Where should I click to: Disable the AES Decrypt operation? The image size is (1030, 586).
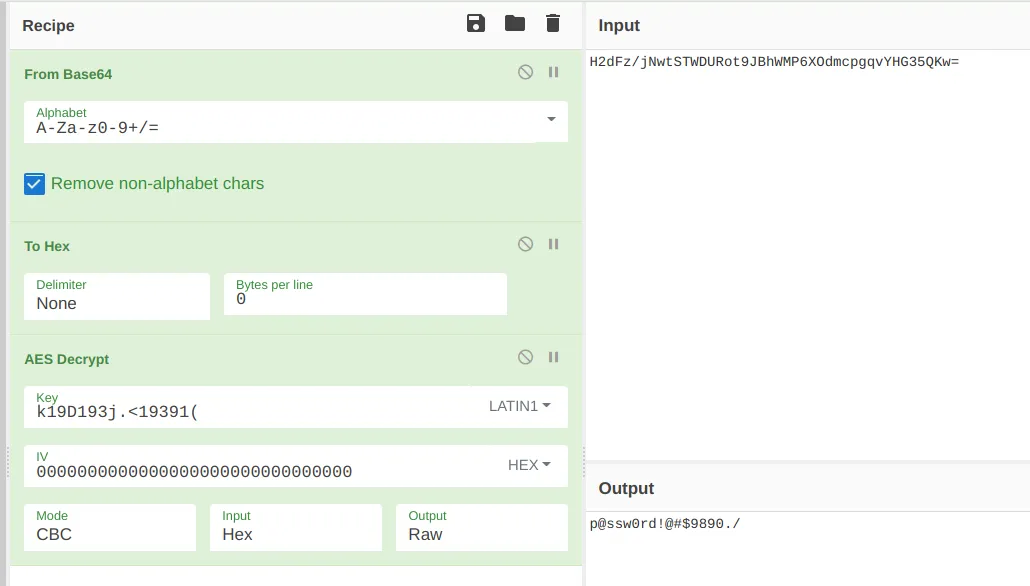[x=526, y=357]
